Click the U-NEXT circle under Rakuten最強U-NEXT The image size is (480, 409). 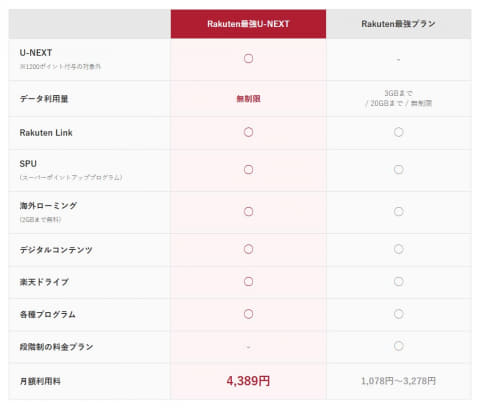pyautogui.click(x=248, y=58)
